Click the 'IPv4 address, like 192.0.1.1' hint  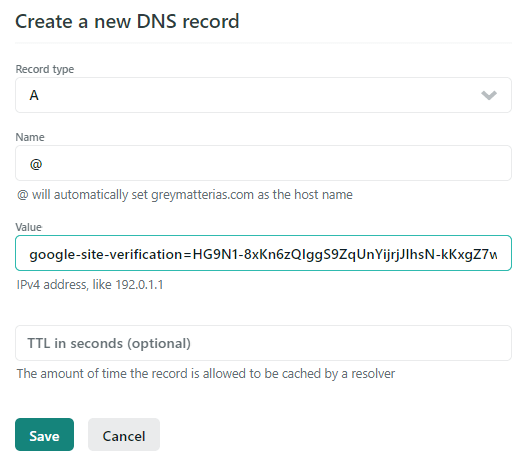90,285
